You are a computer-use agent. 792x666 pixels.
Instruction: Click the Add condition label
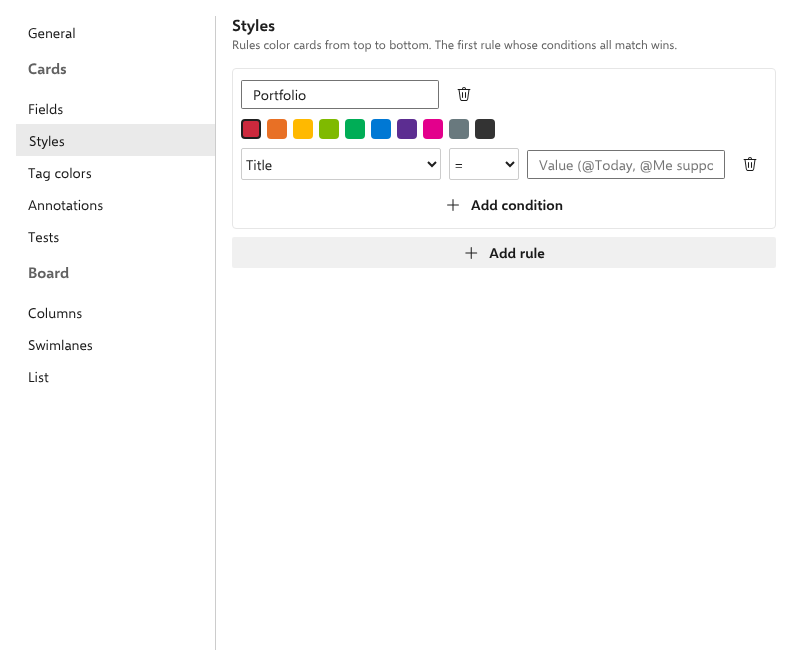517,205
